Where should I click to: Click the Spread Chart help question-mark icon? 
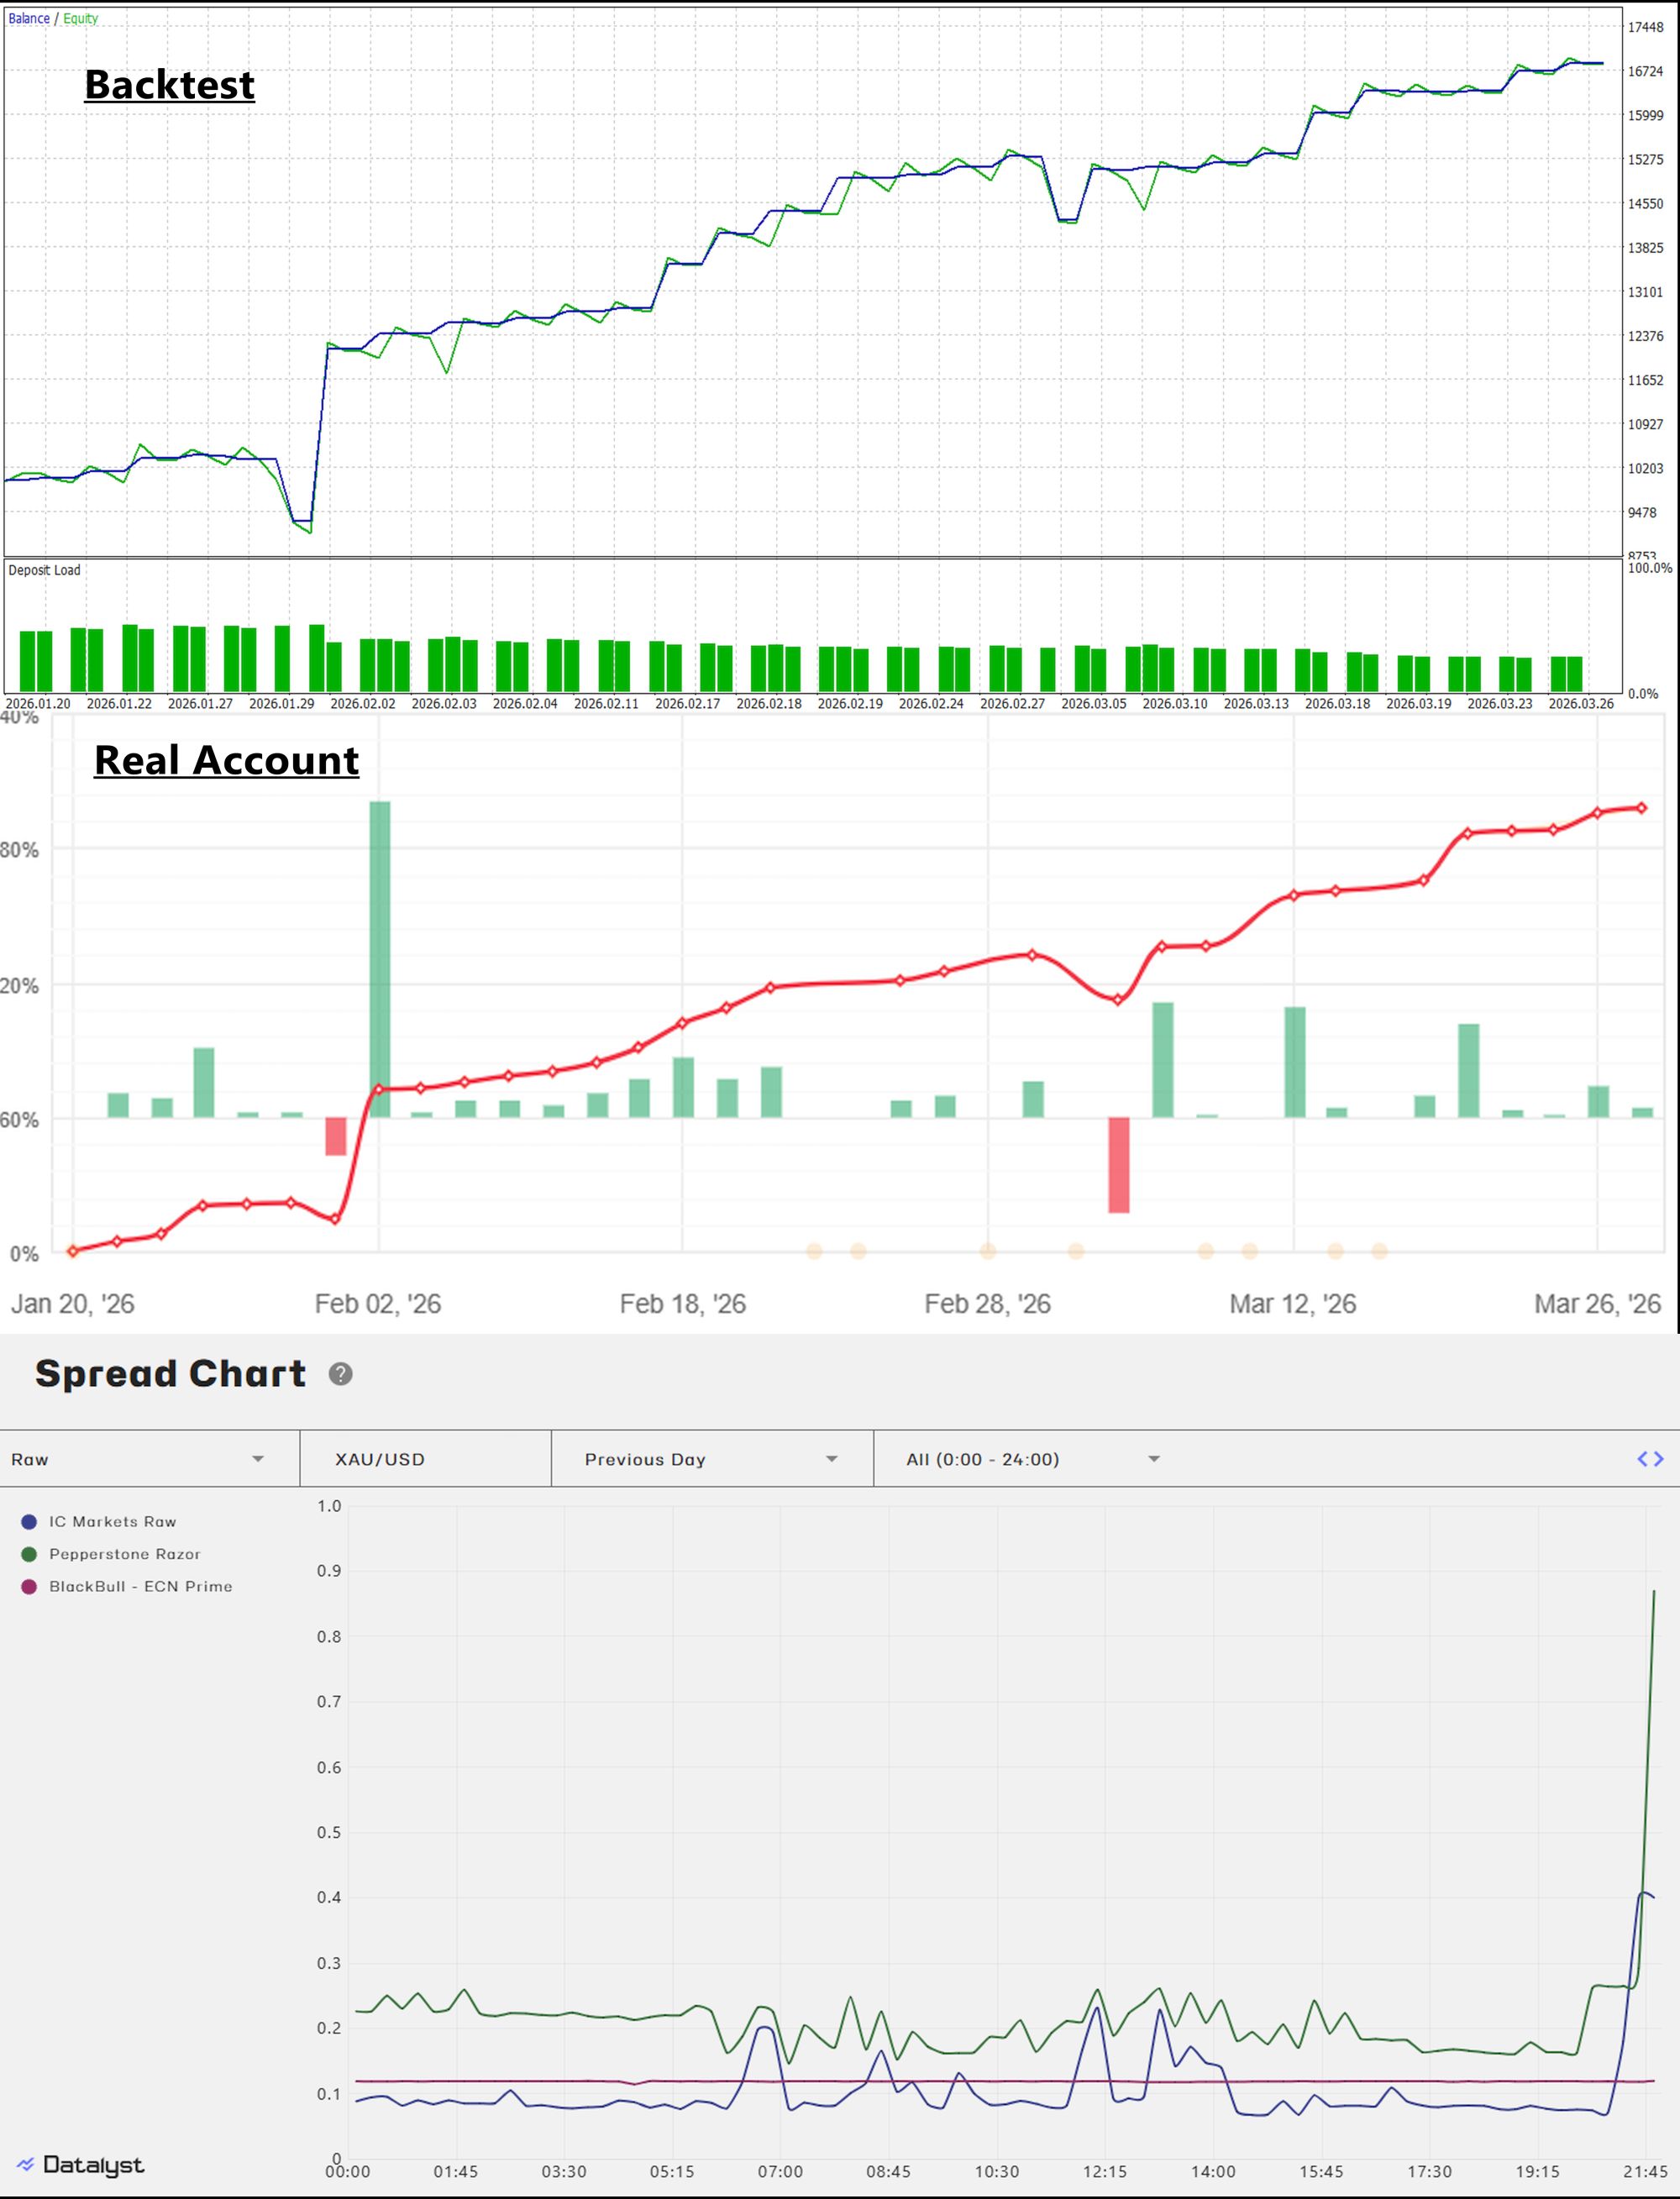[340, 1374]
